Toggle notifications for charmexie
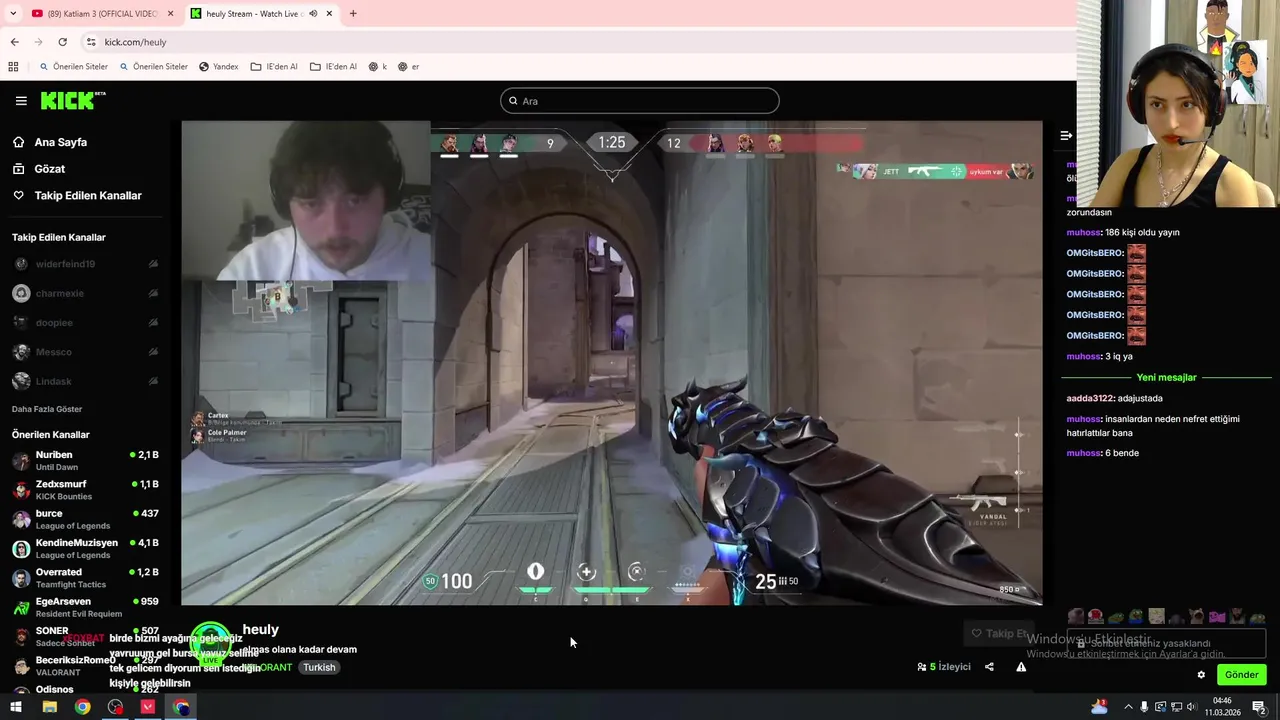Image resolution: width=1280 pixels, height=720 pixels. point(153,294)
